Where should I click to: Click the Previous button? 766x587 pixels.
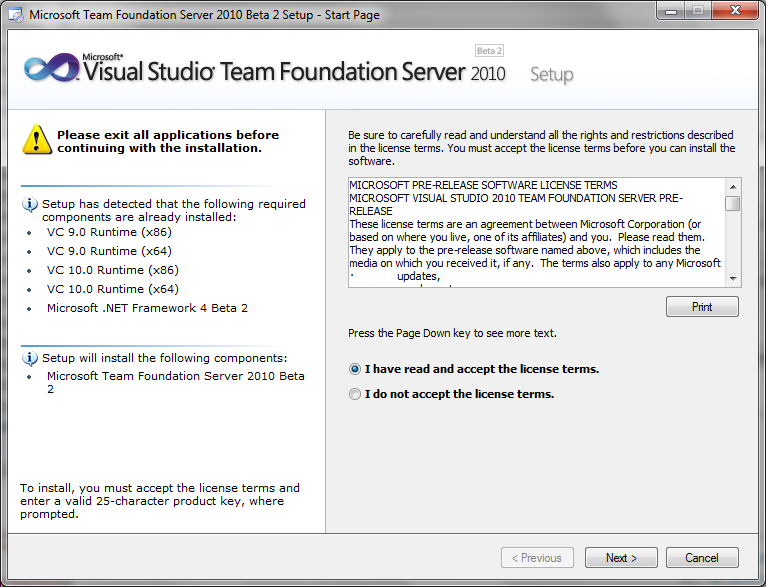pyautogui.click(x=537, y=558)
